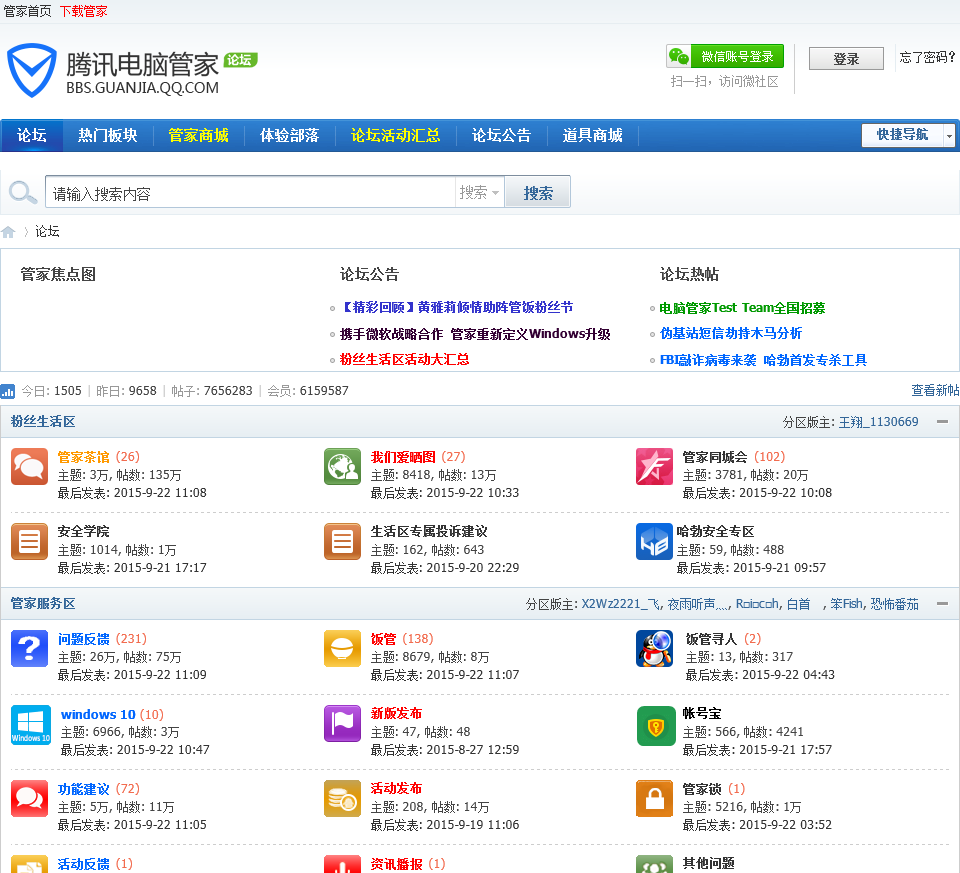This screenshot has width=960, height=873.
Task: Click the magnifying glass search icon
Action: pos(23,192)
